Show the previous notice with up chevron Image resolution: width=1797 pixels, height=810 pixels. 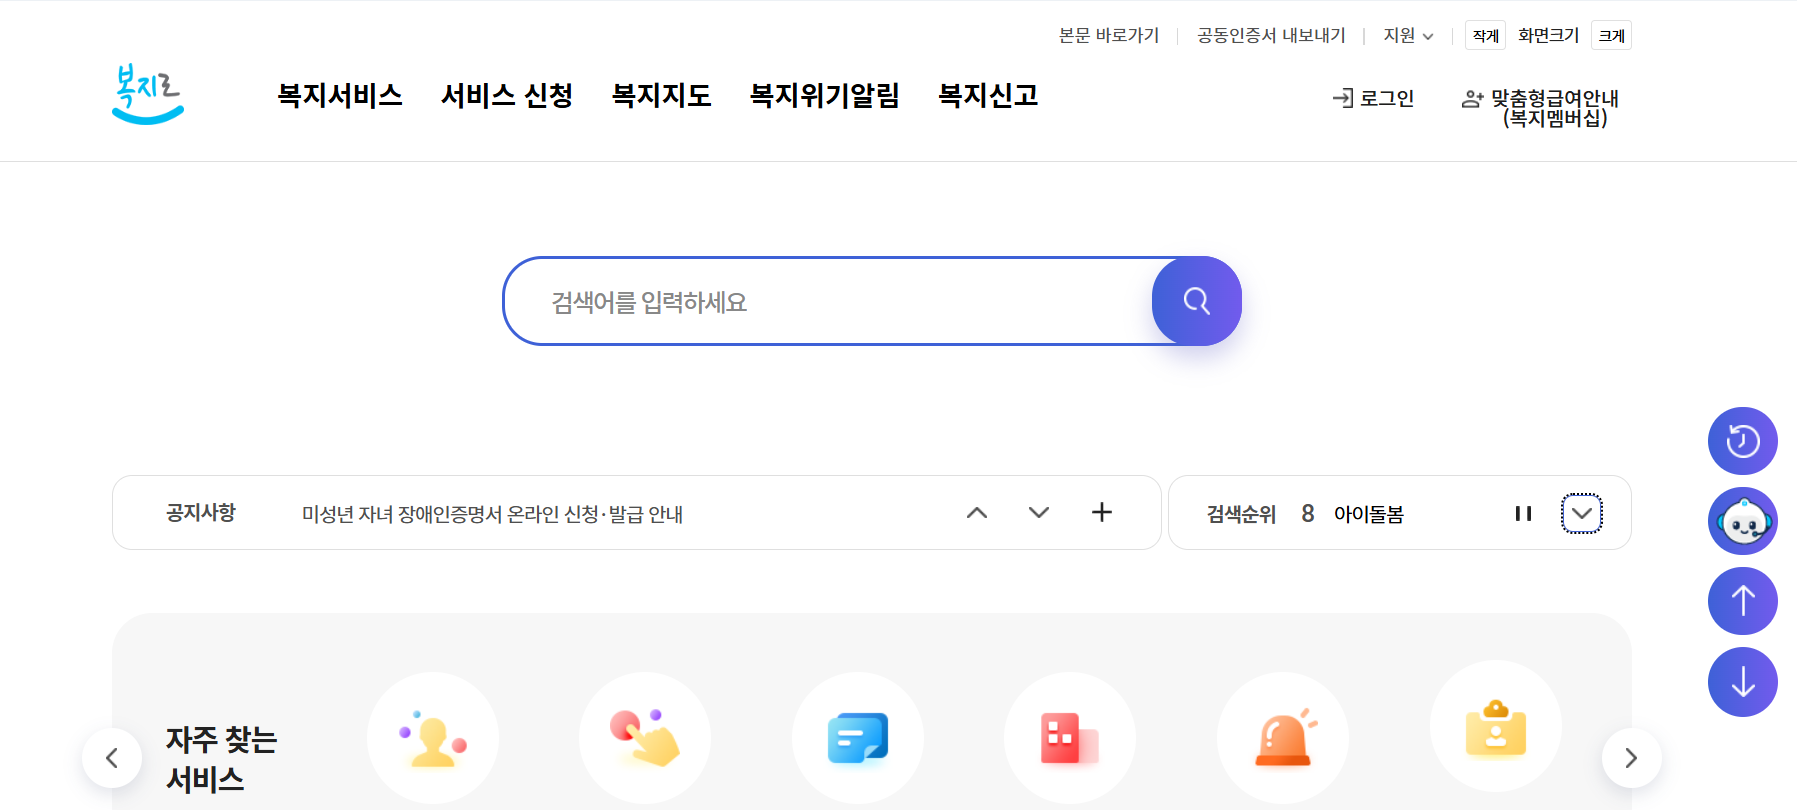[x=977, y=512]
